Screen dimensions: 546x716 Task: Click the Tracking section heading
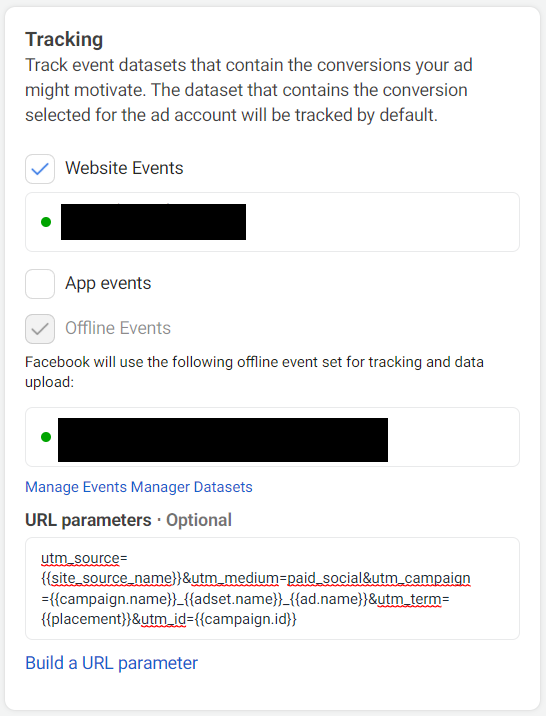(64, 39)
